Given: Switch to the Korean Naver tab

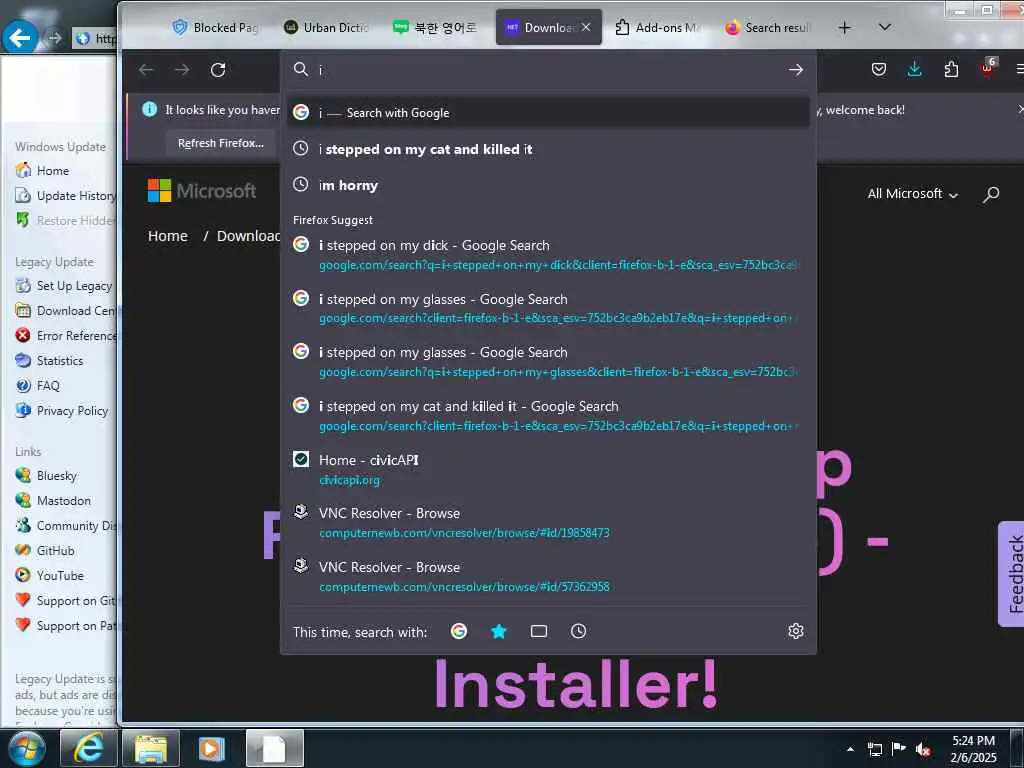Looking at the screenshot, I should pos(435,27).
